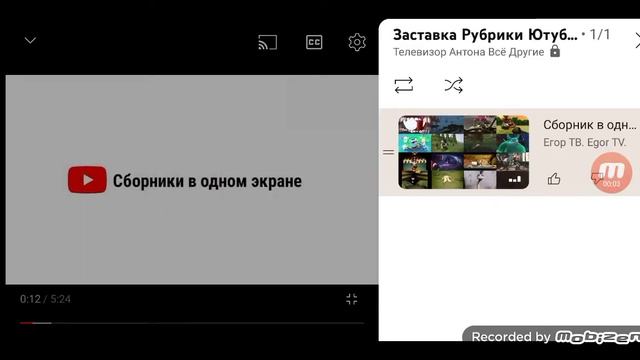The image size is (640, 360).
Task: Click the video title Сборник в одн...
Action: (589, 125)
